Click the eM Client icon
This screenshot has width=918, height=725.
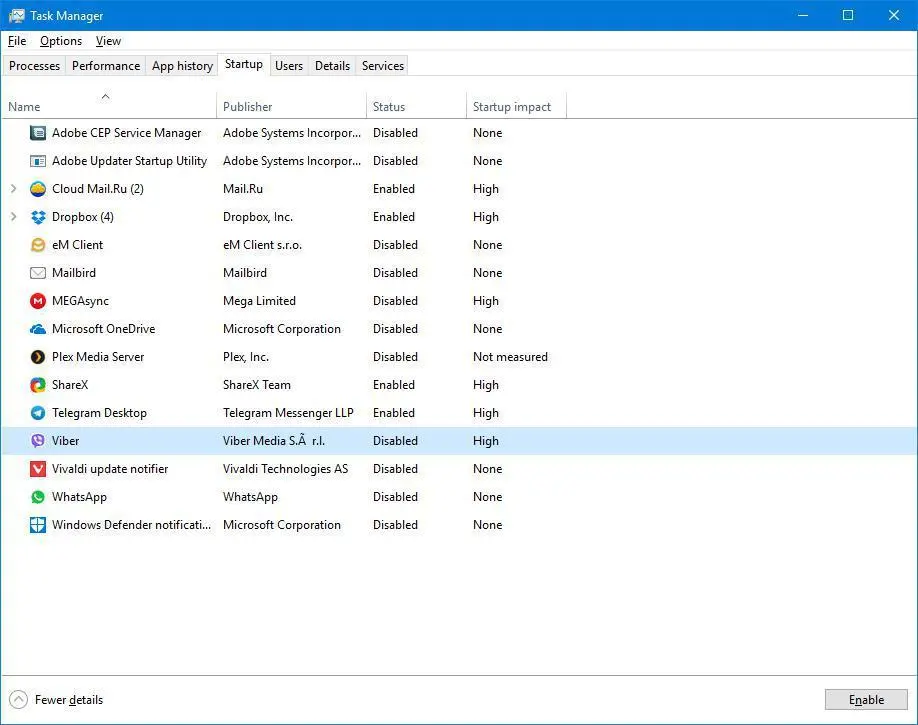point(38,245)
